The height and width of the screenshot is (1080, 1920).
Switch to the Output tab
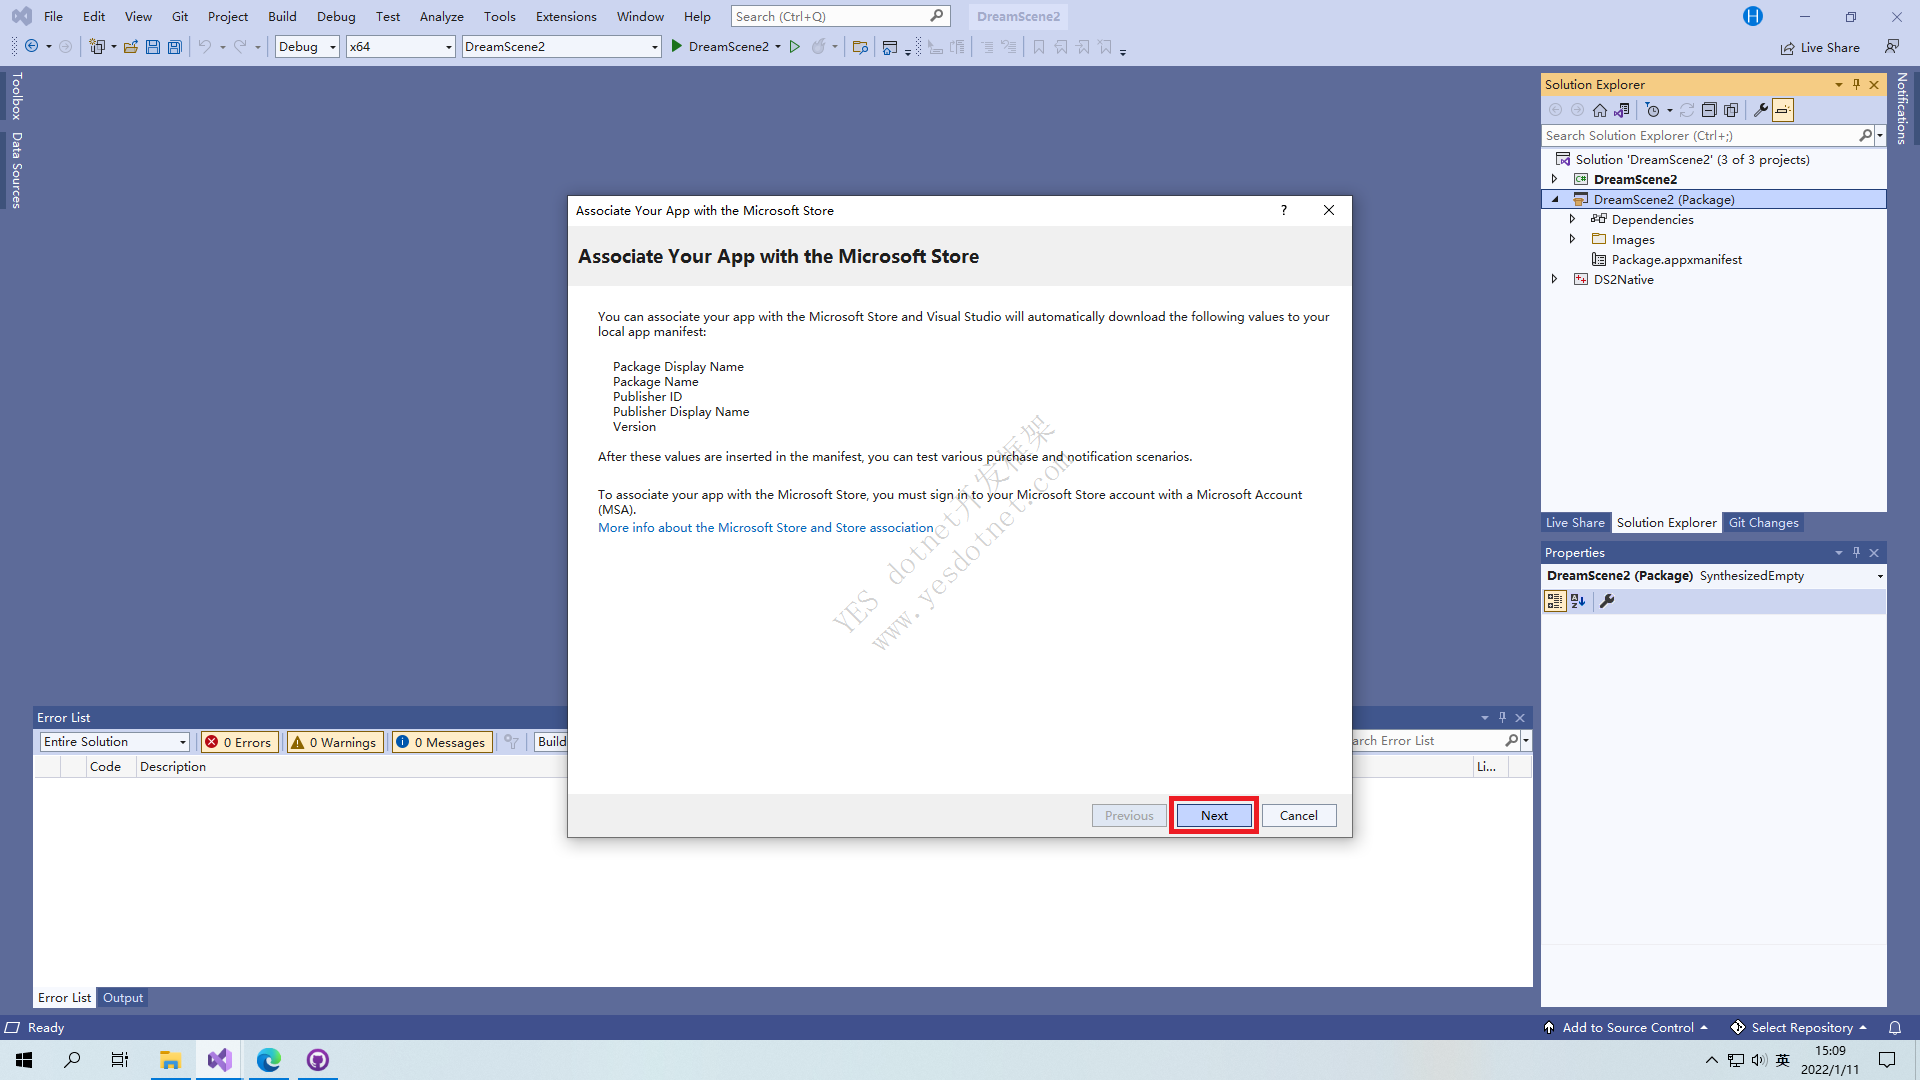point(123,997)
